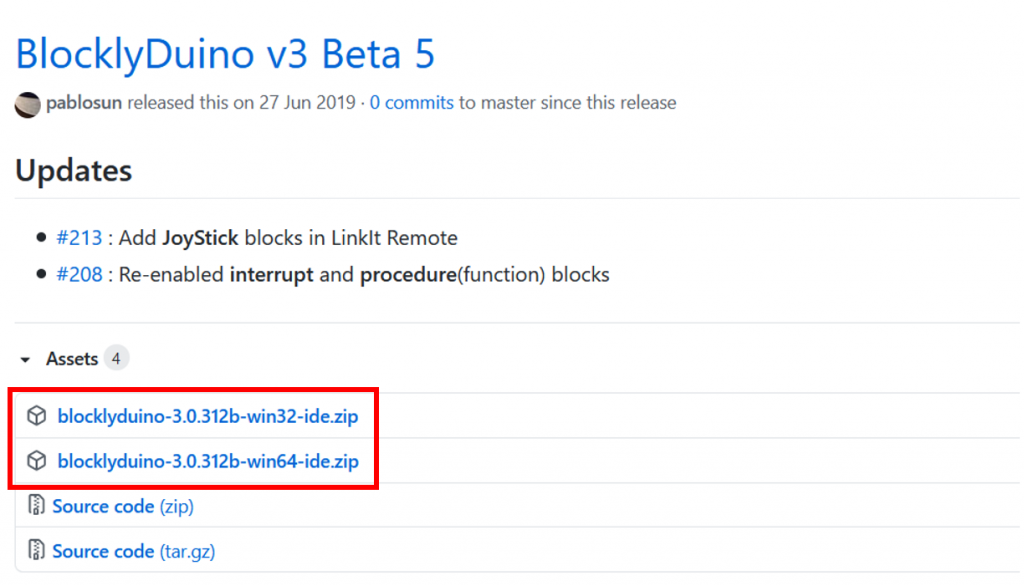
Task: Click the bold JoyStick text in updates
Action: click(200, 238)
